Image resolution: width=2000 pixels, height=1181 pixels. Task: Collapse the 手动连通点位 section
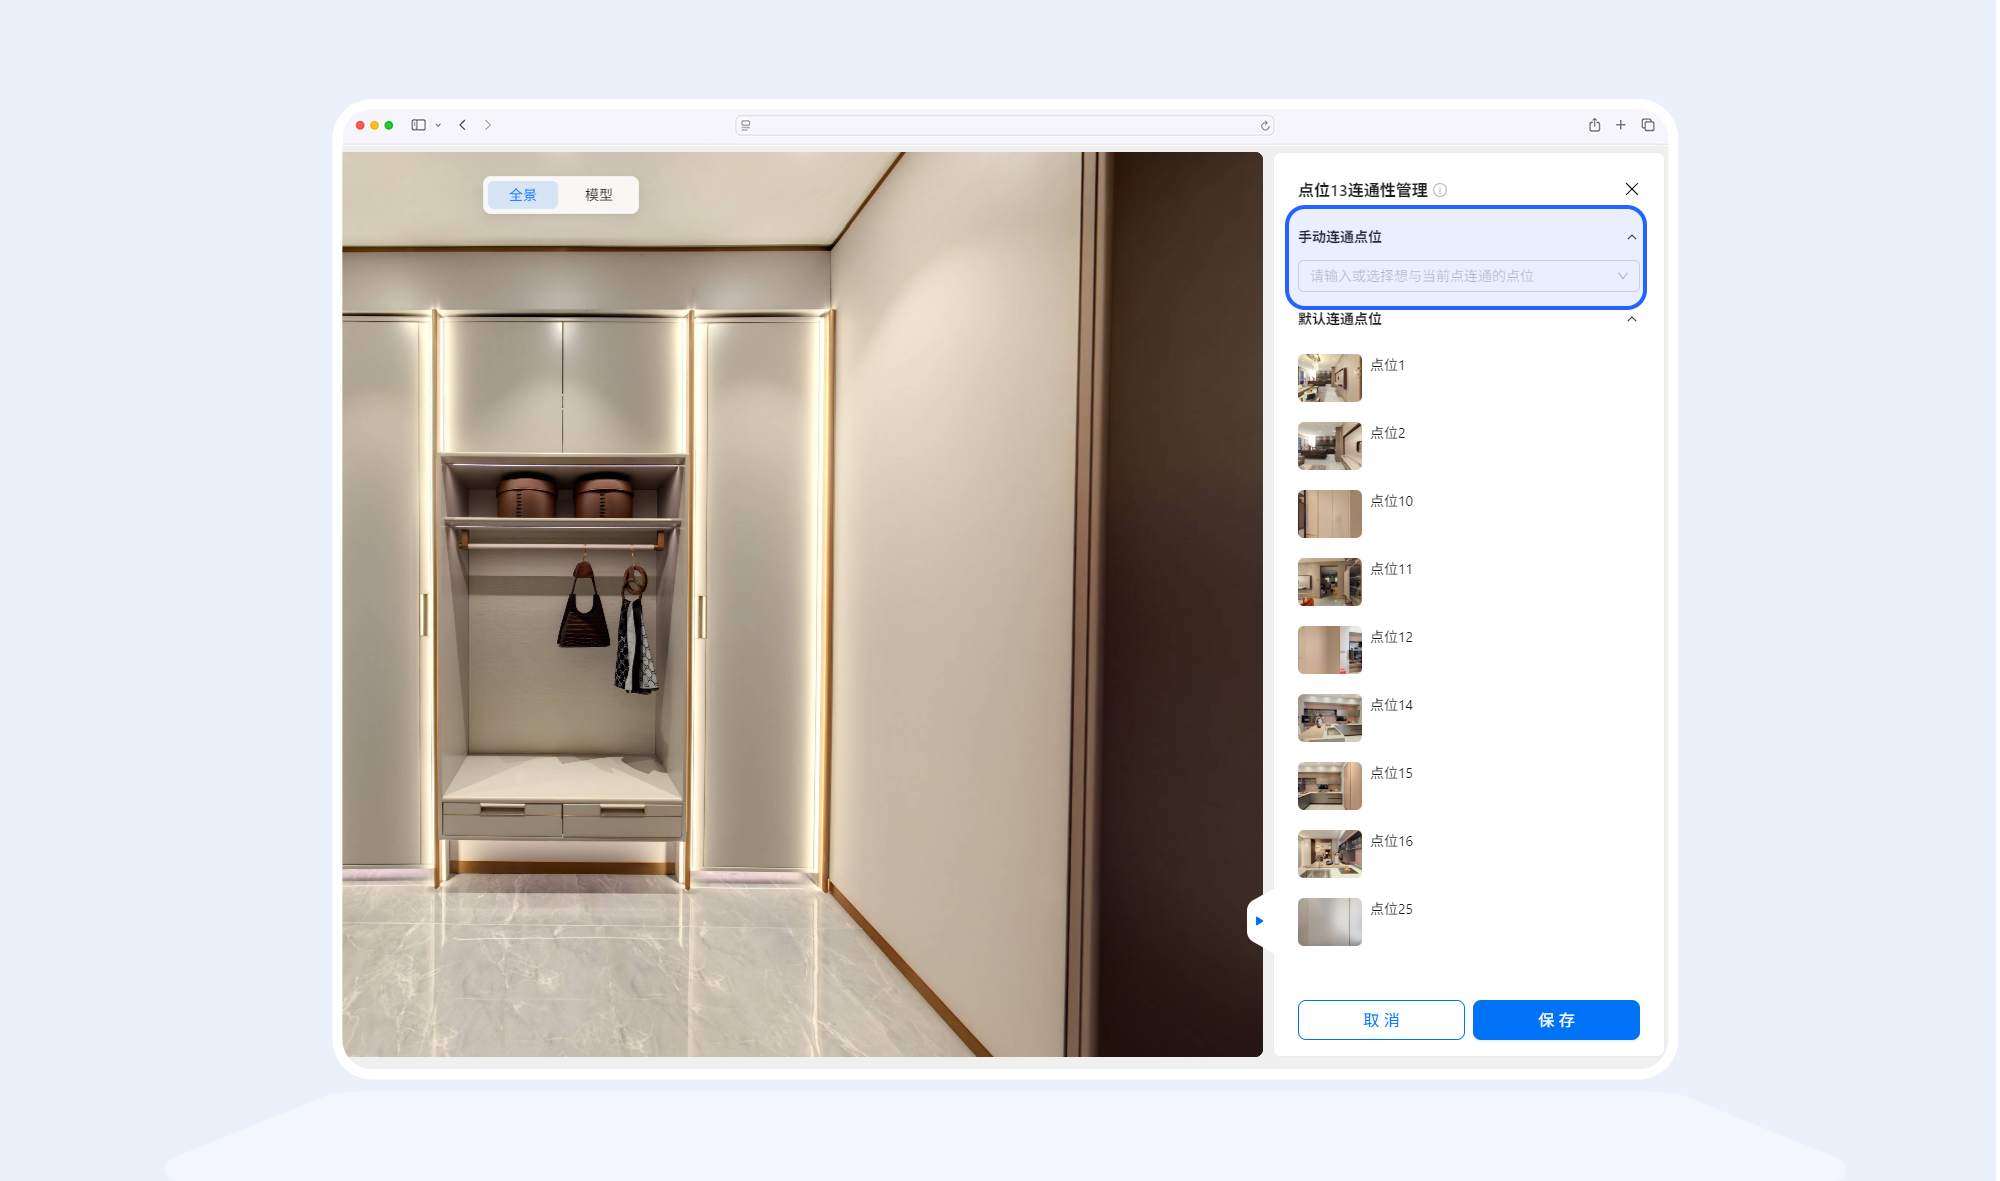click(1632, 237)
